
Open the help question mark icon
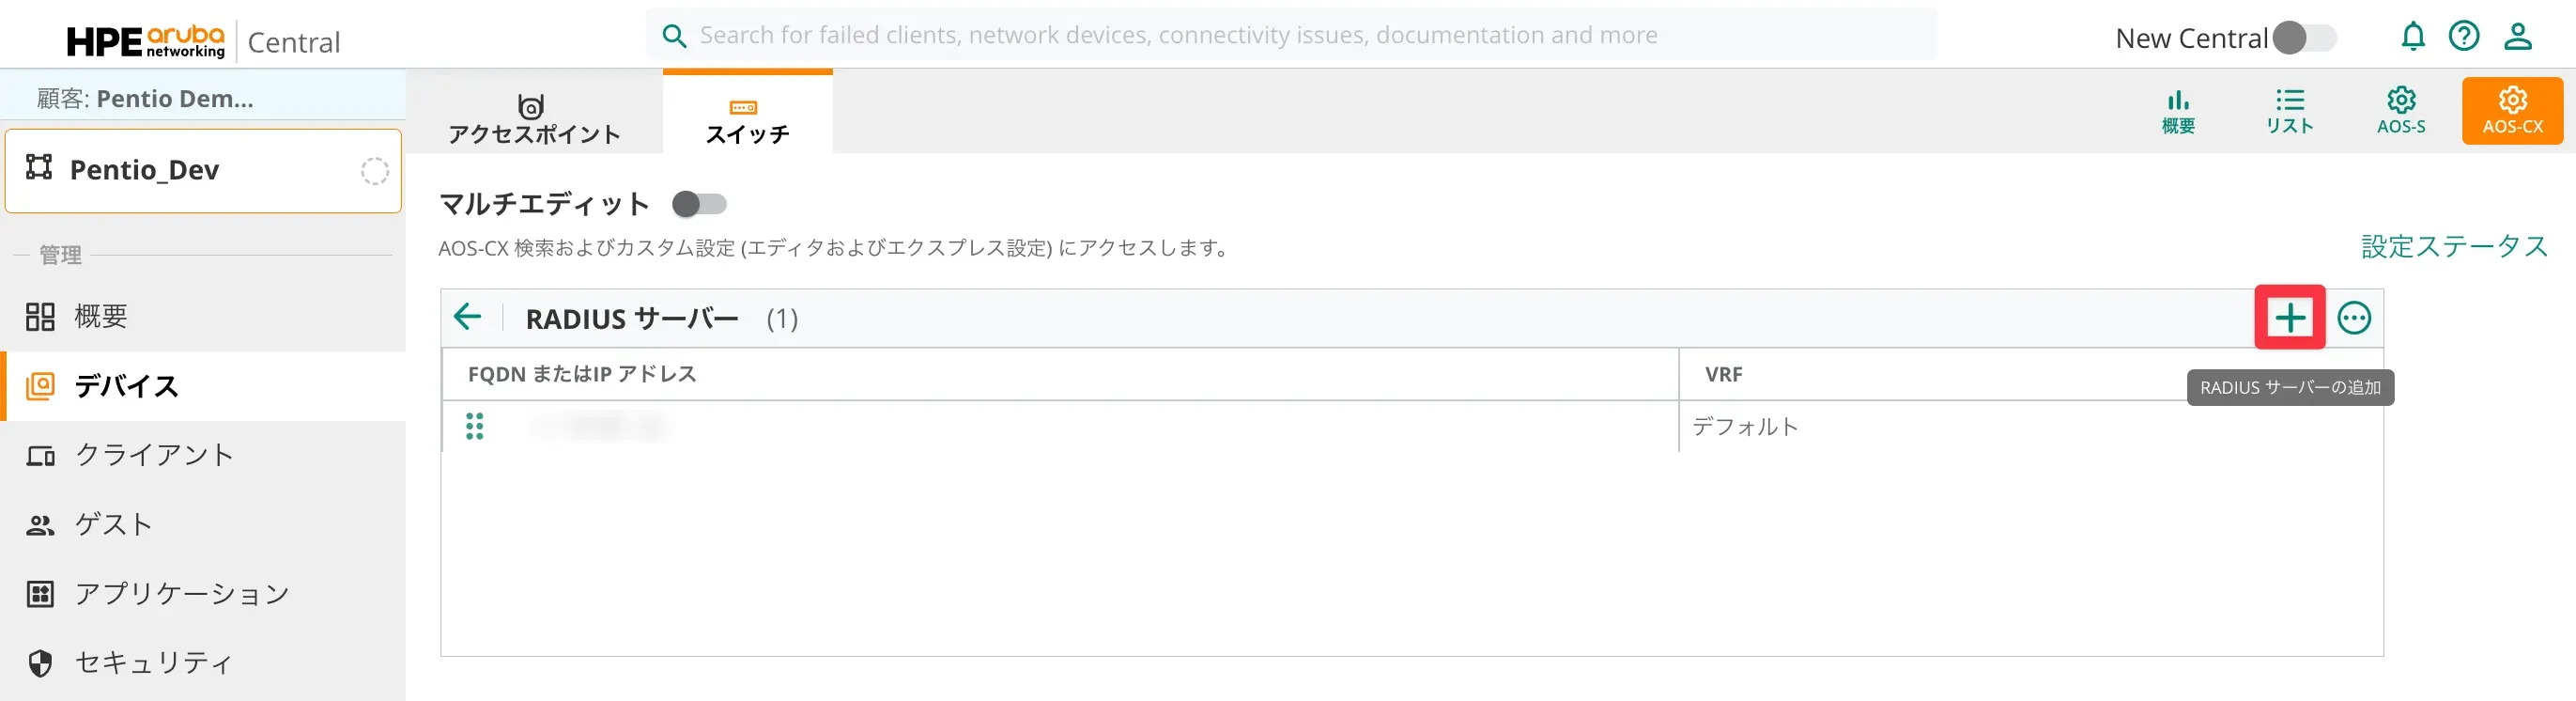pyautogui.click(x=2463, y=37)
